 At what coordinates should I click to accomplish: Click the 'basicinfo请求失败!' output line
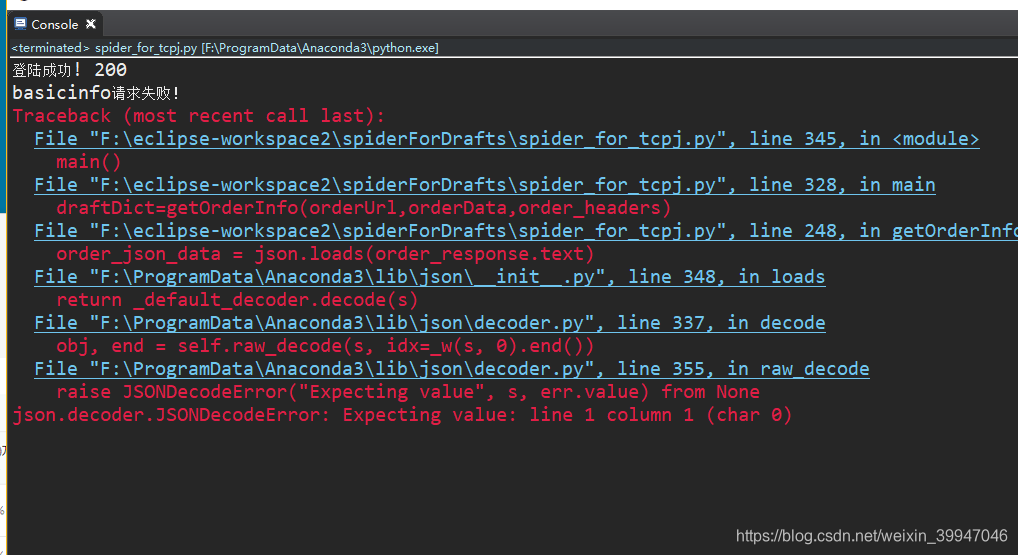coord(95,93)
